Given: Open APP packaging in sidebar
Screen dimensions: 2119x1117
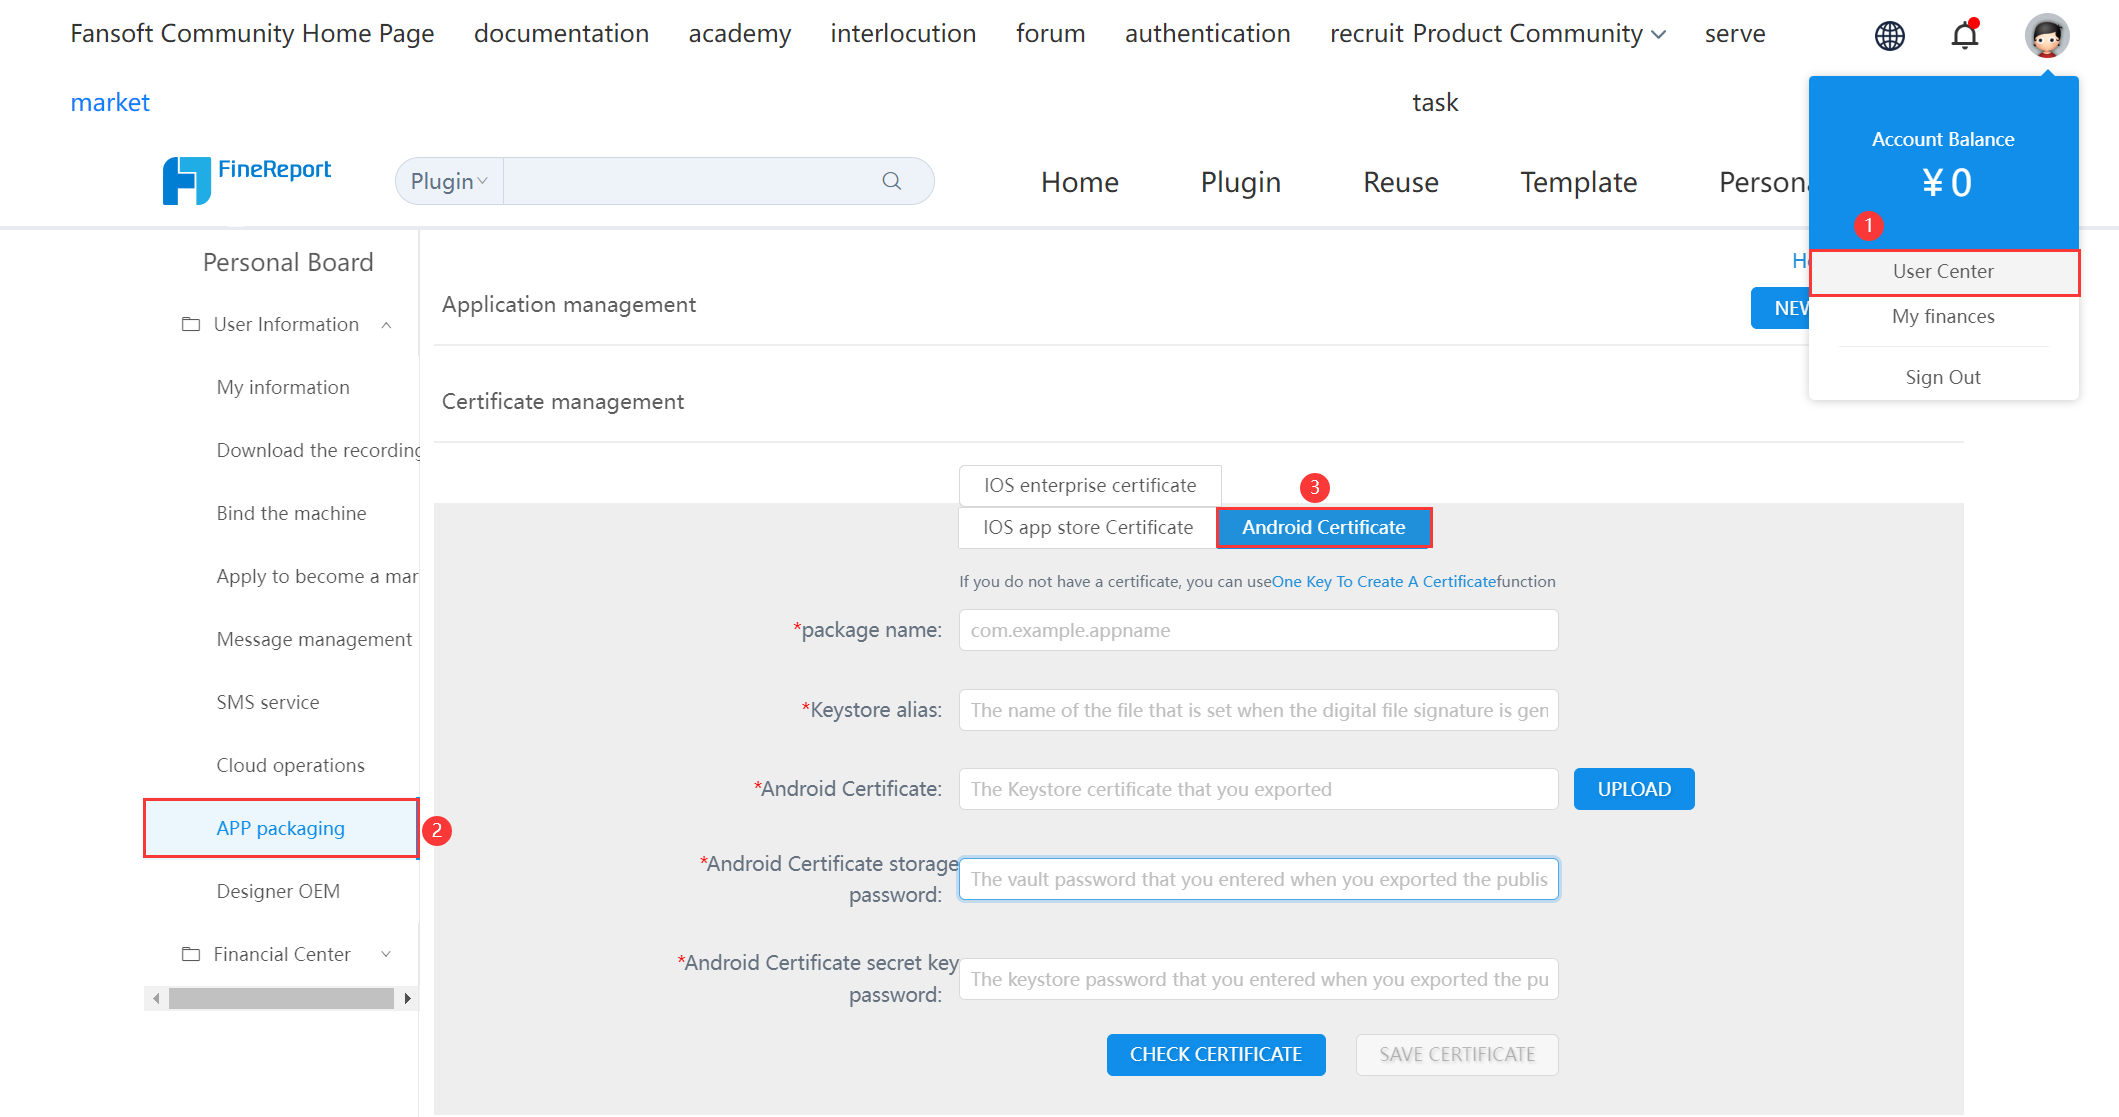Looking at the screenshot, I should 281,828.
